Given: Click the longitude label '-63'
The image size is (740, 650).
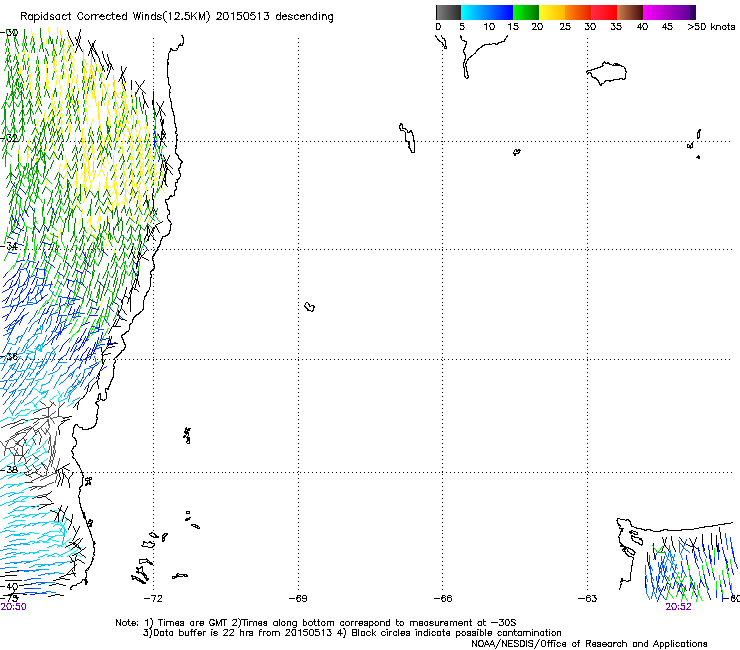Looking at the screenshot, I should tap(587, 599).
